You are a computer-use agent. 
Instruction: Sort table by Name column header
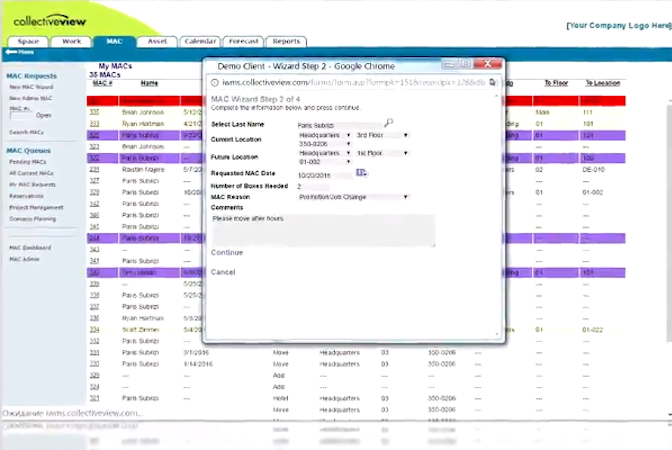pyautogui.click(x=149, y=83)
